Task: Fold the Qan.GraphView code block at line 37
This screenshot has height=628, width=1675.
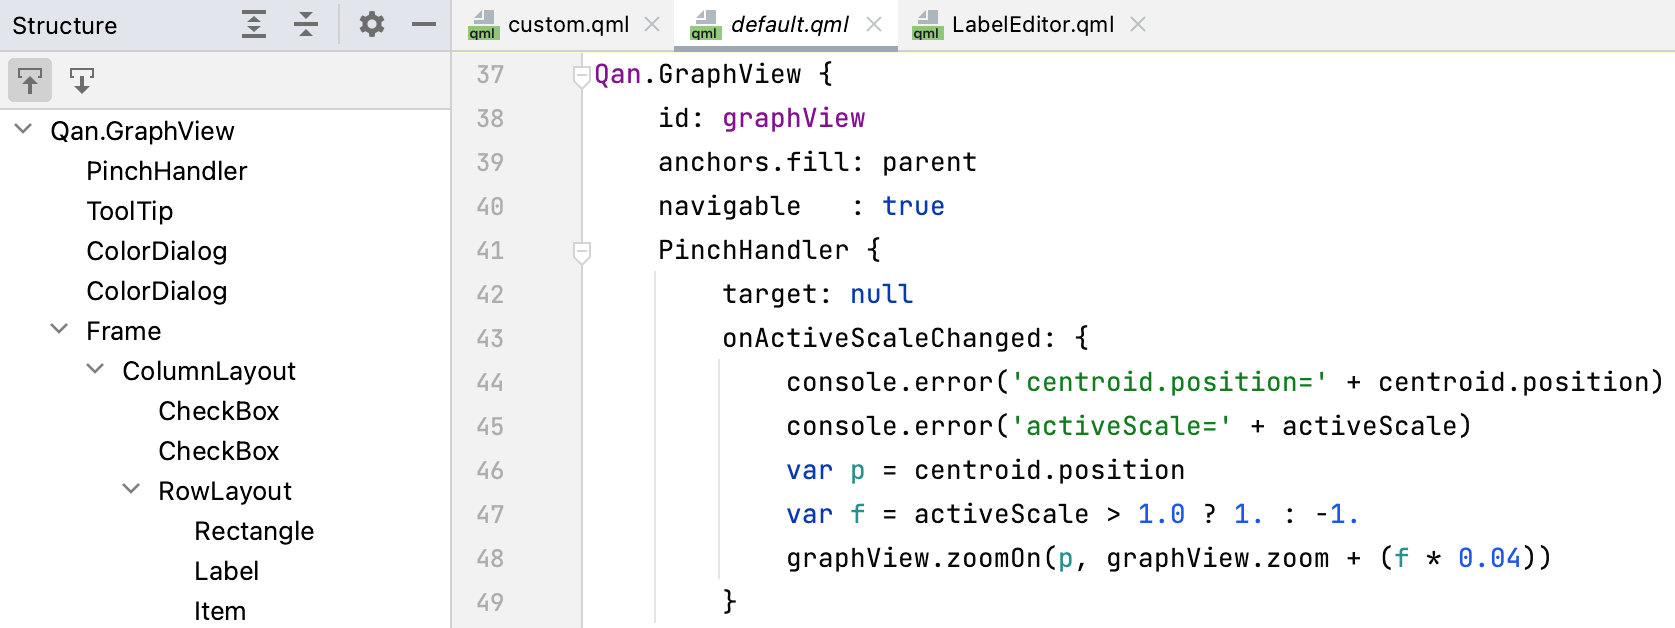Action: tap(581, 75)
